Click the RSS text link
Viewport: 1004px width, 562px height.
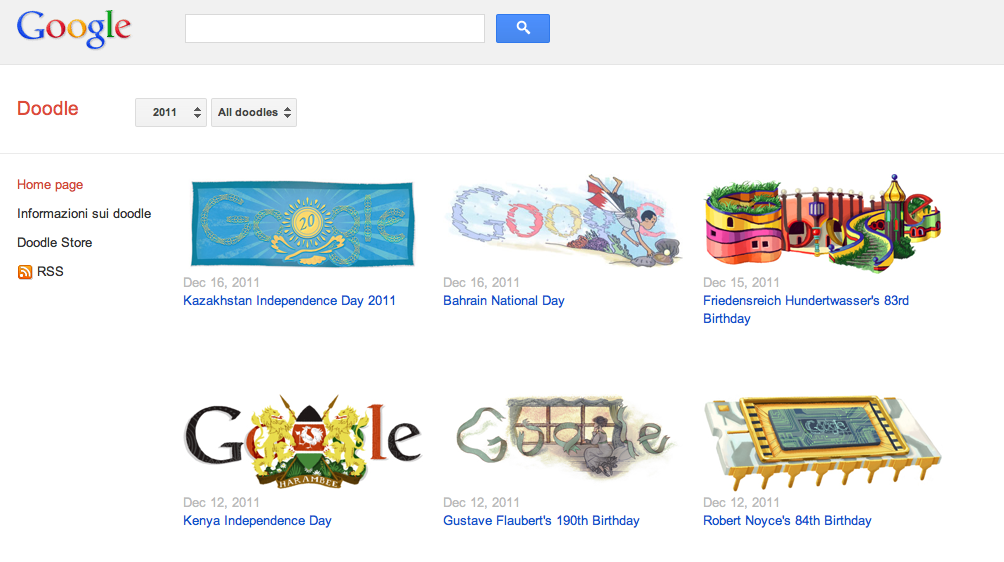click(x=50, y=271)
